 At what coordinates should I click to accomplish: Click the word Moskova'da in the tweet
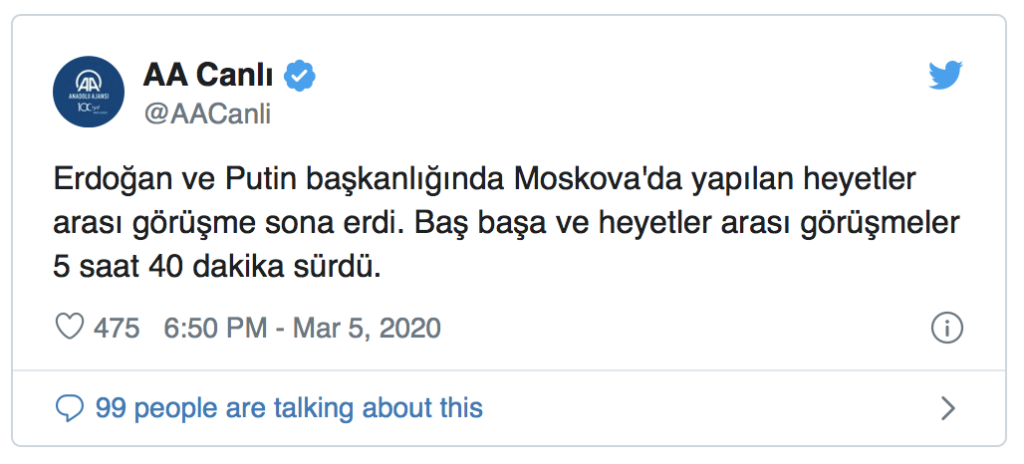593,179
